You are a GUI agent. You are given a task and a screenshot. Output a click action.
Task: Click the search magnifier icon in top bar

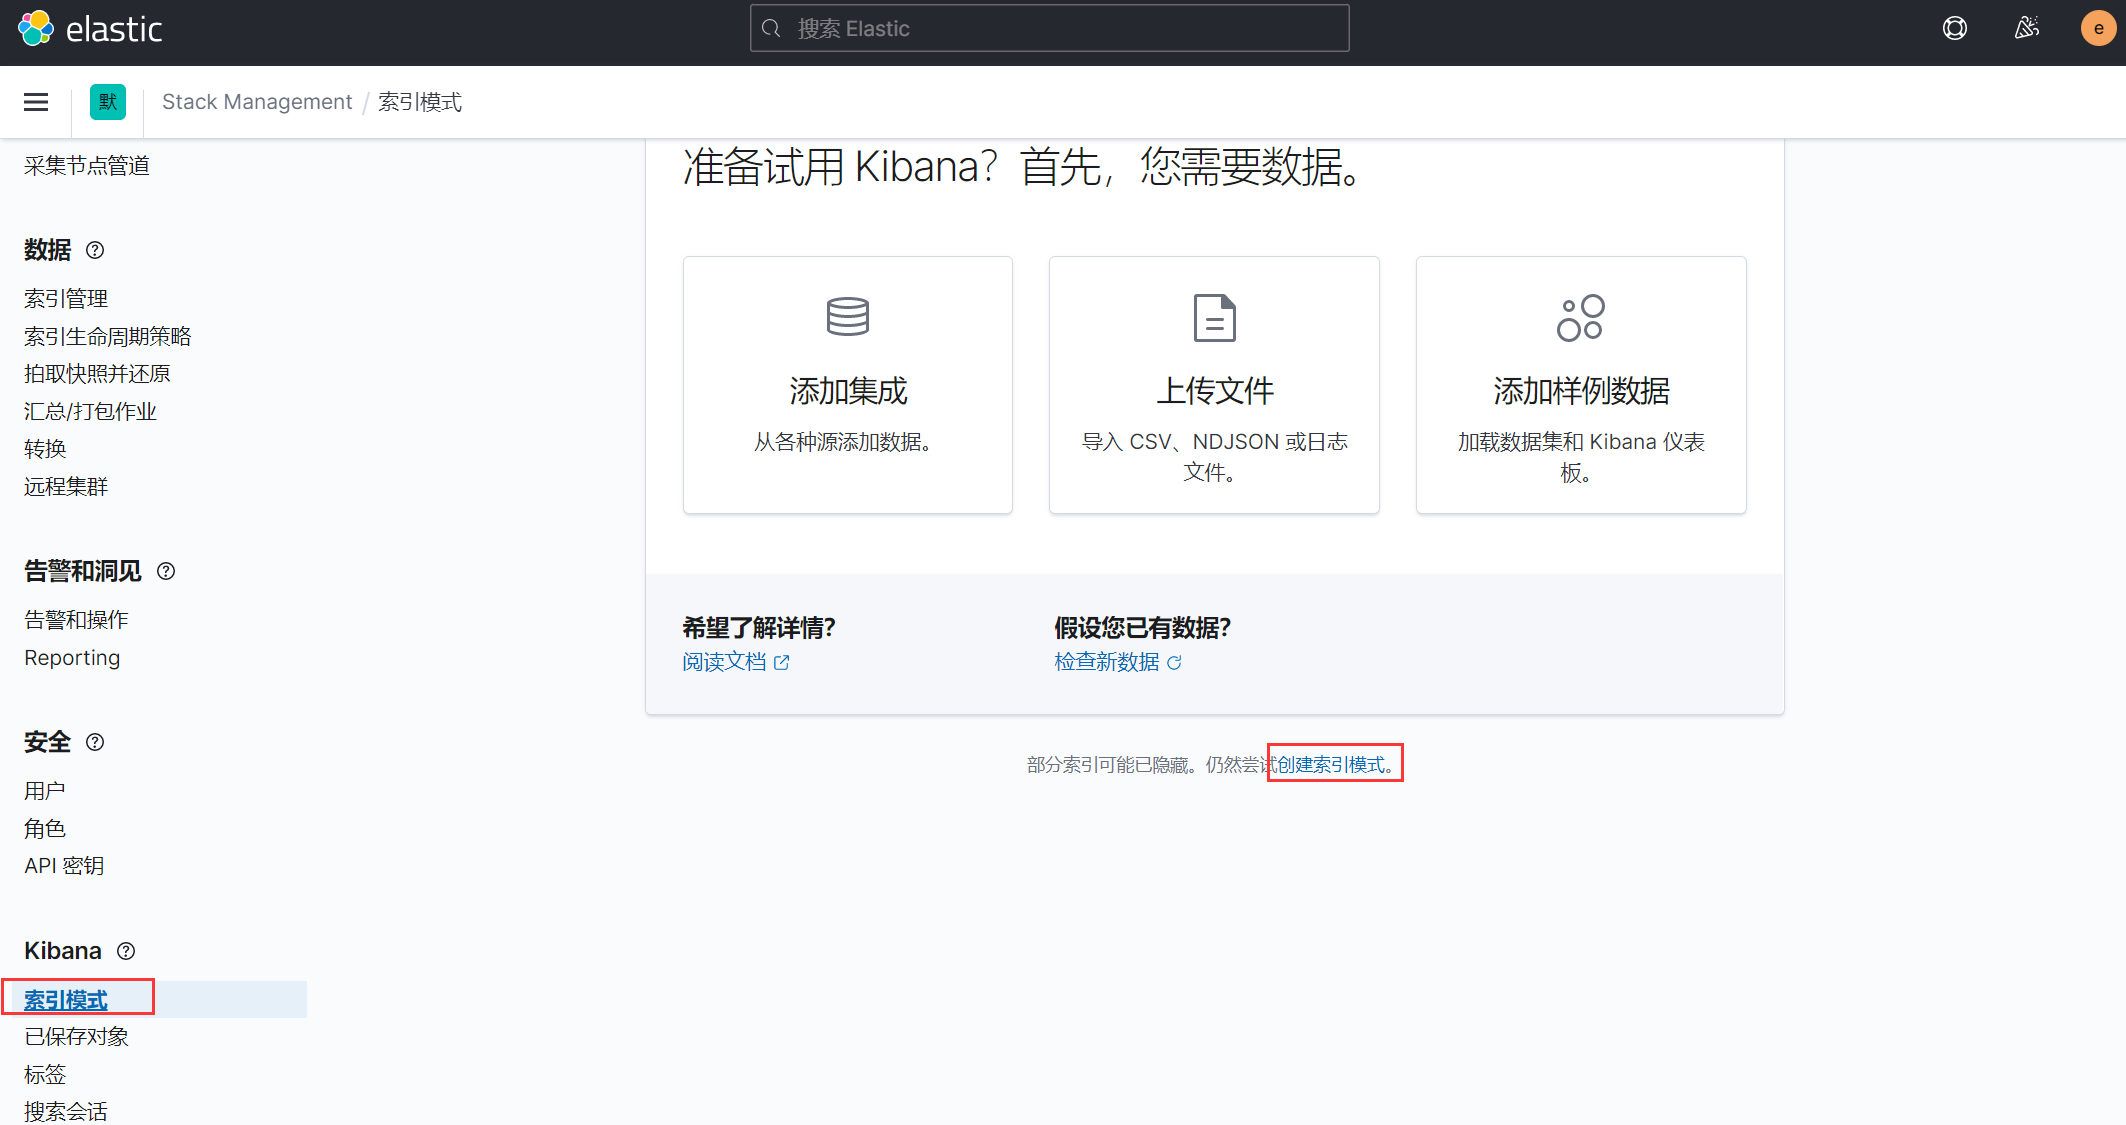(771, 28)
